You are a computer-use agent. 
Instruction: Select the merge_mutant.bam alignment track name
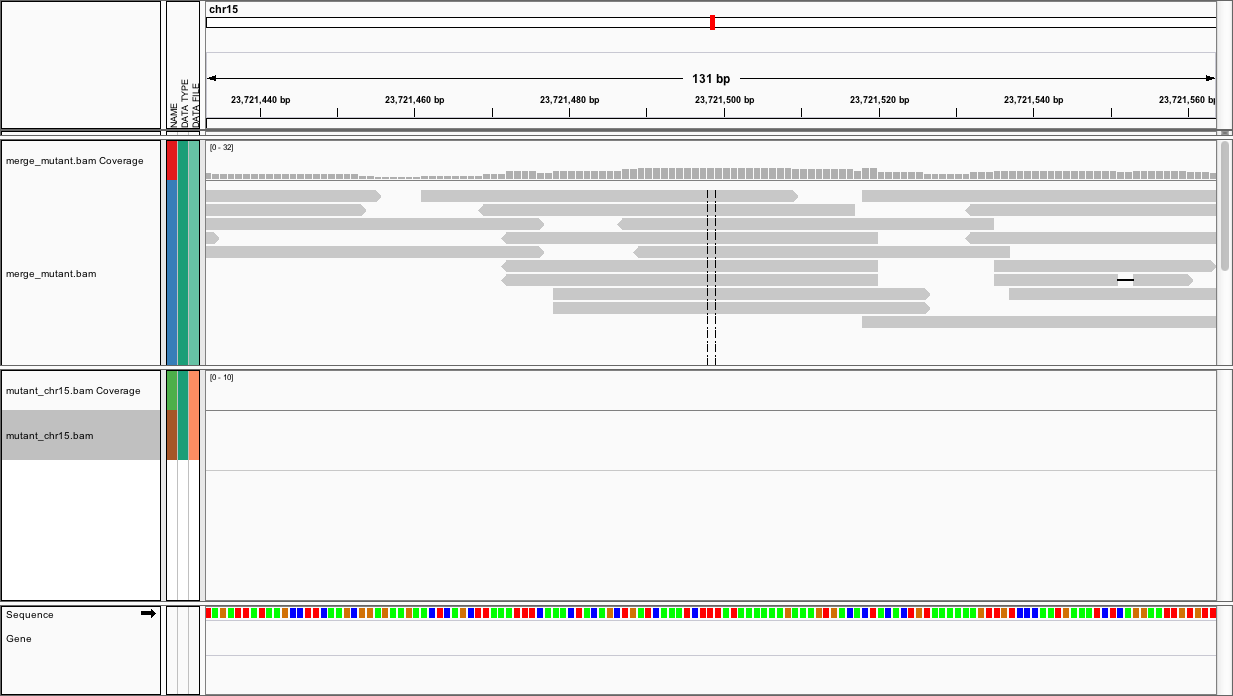tap(51, 273)
